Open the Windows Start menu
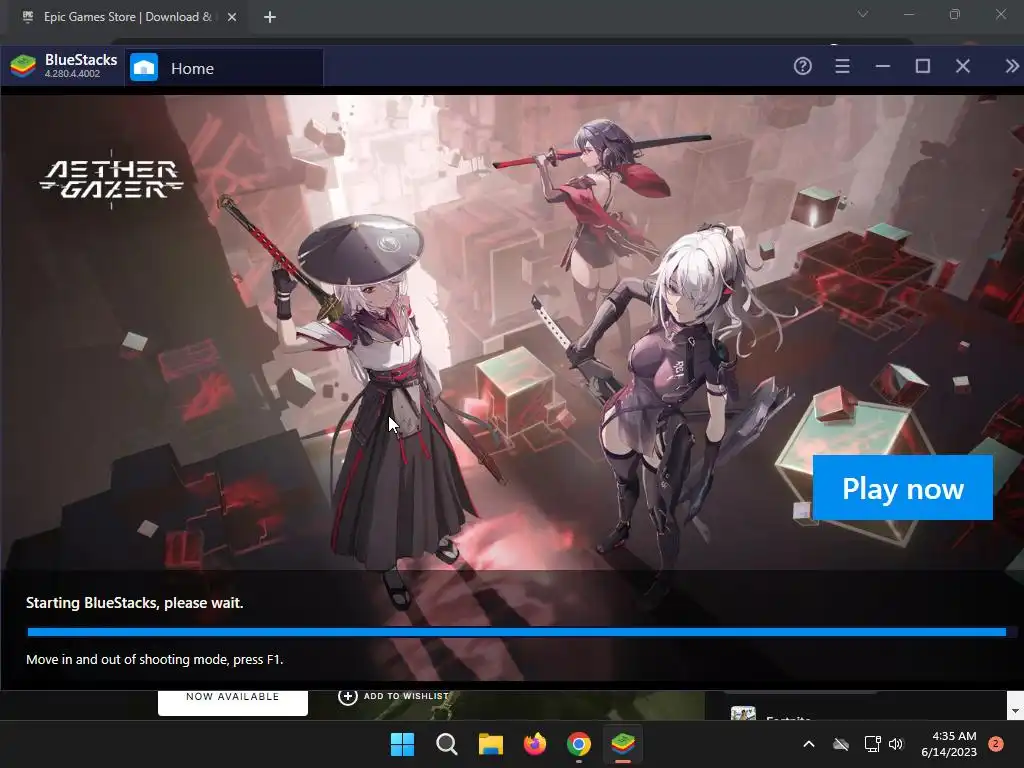1024x768 pixels. pos(402,744)
